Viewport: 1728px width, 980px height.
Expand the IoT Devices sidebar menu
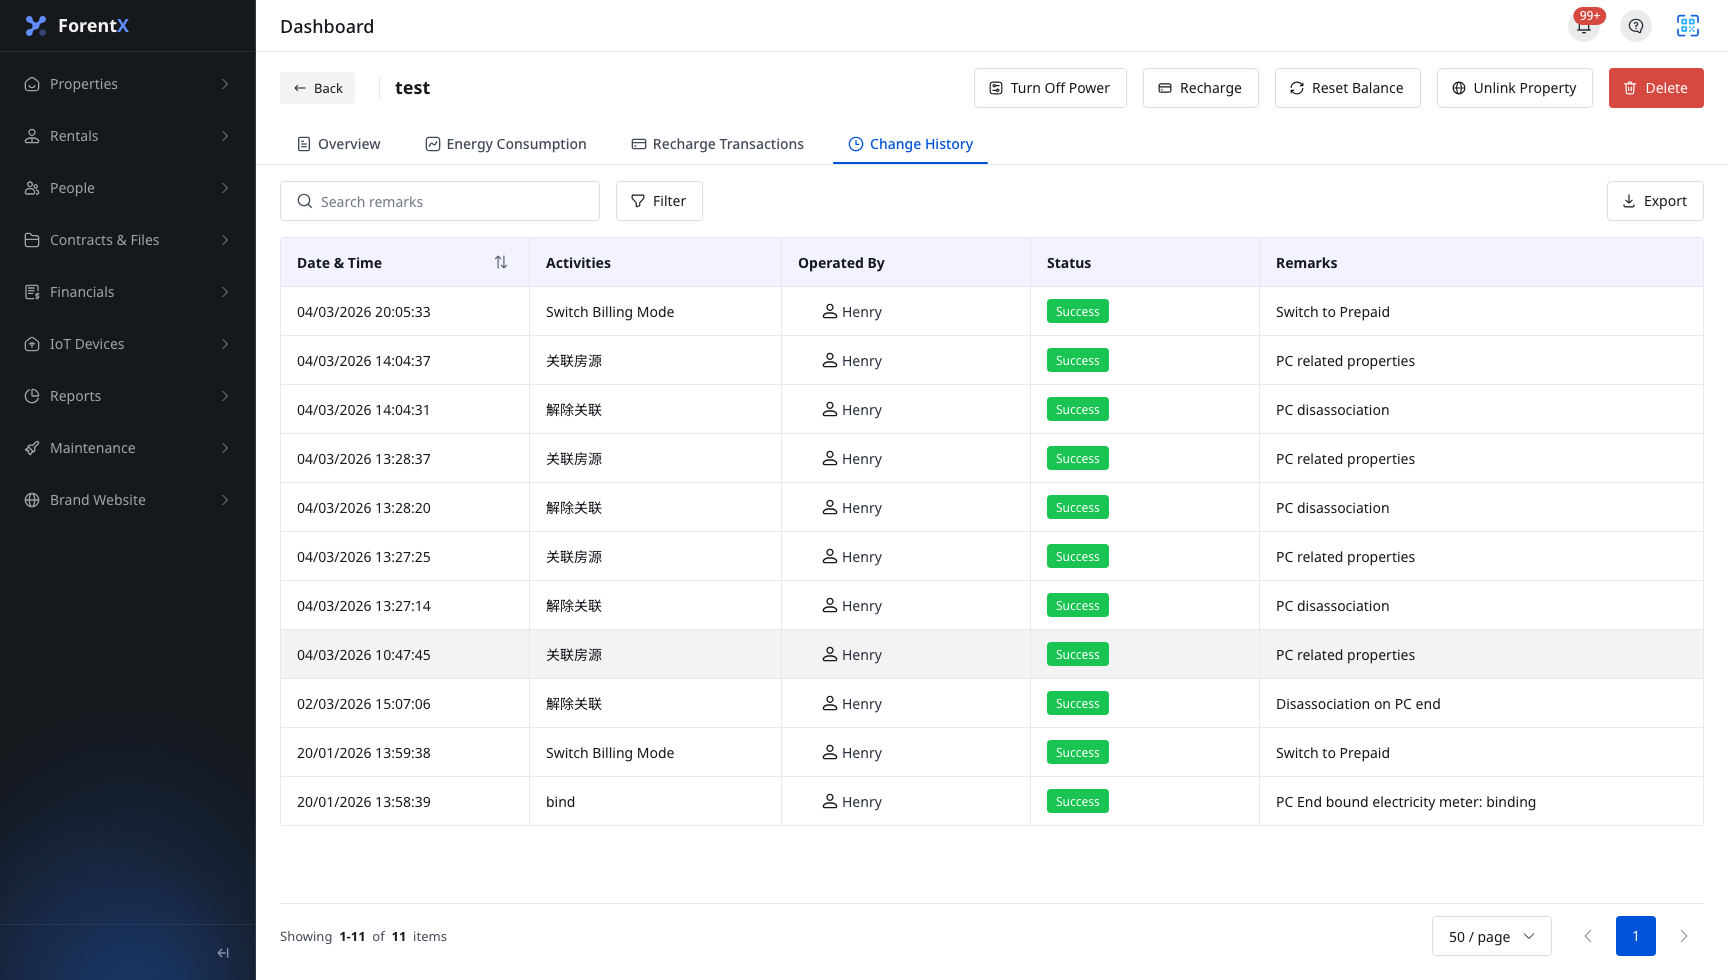click(x=128, y=344)
